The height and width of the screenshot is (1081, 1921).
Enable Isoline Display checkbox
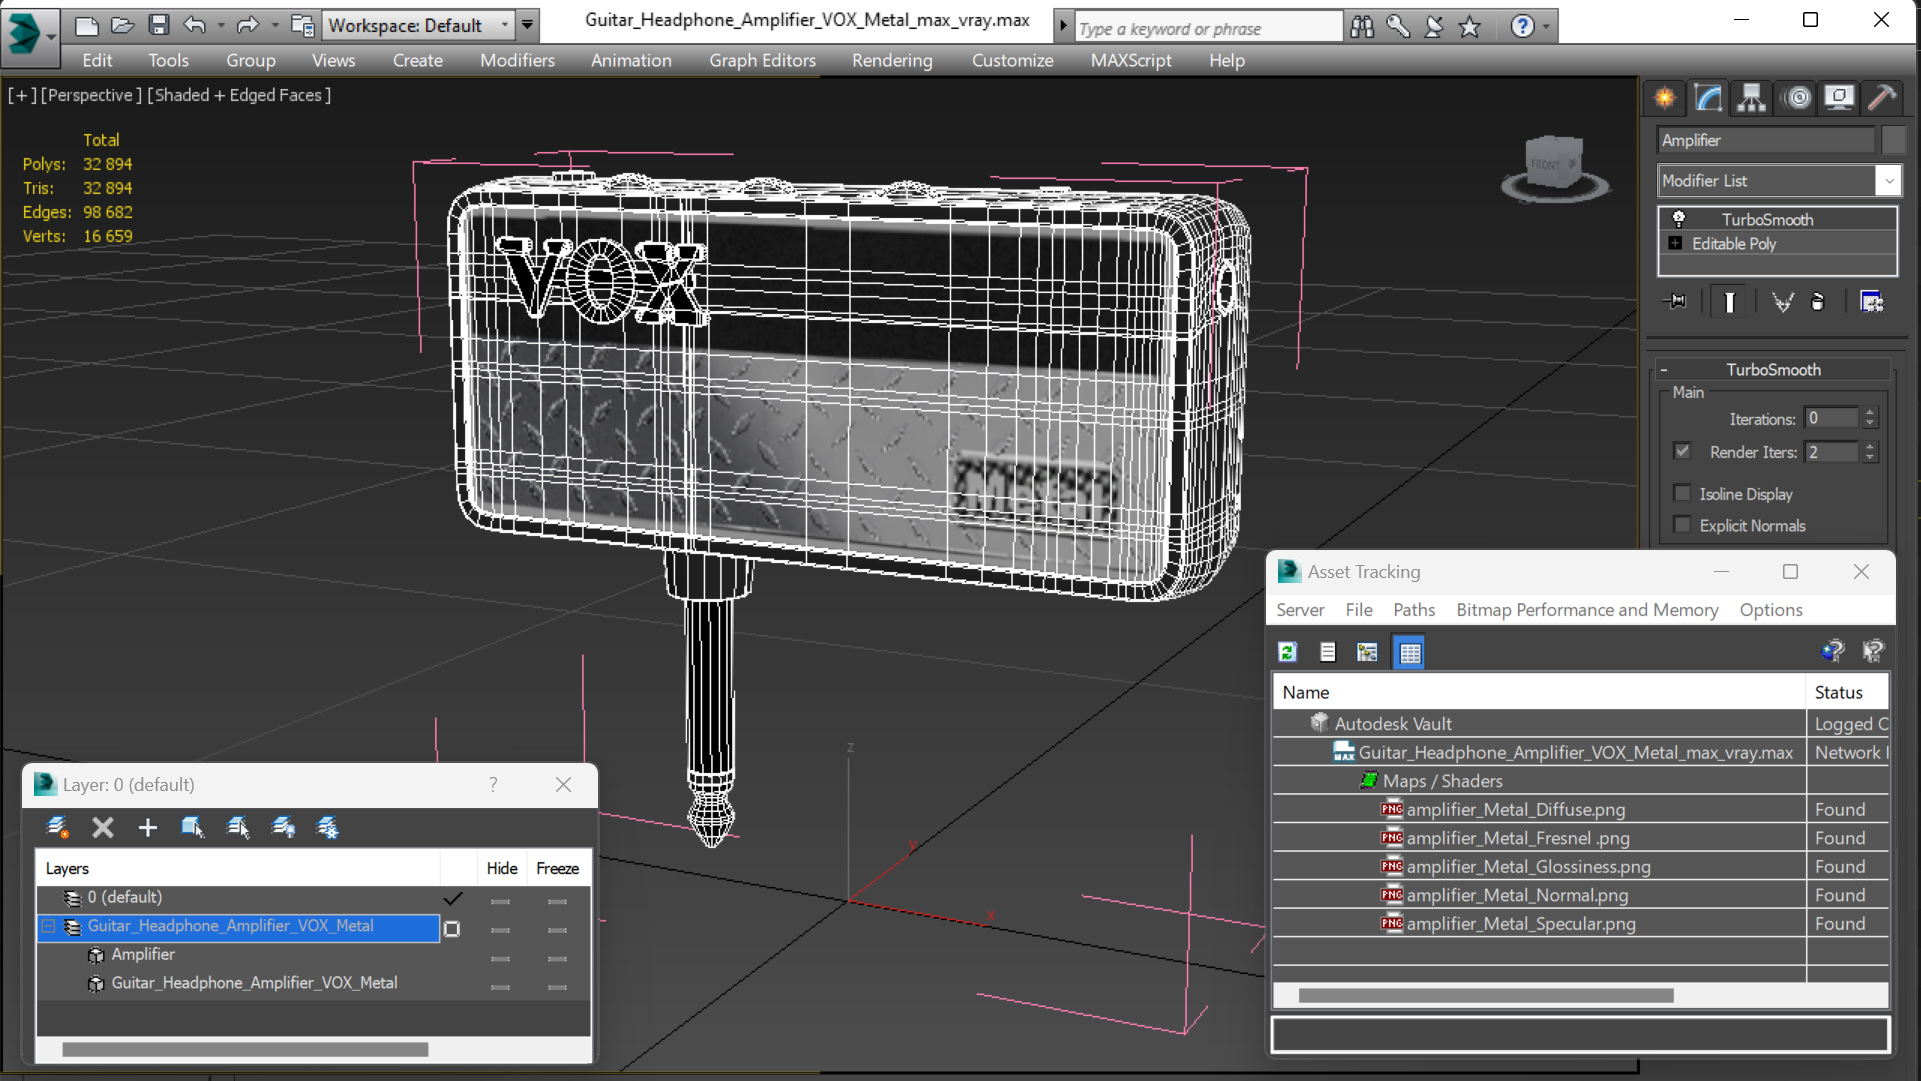point(1682,493)
